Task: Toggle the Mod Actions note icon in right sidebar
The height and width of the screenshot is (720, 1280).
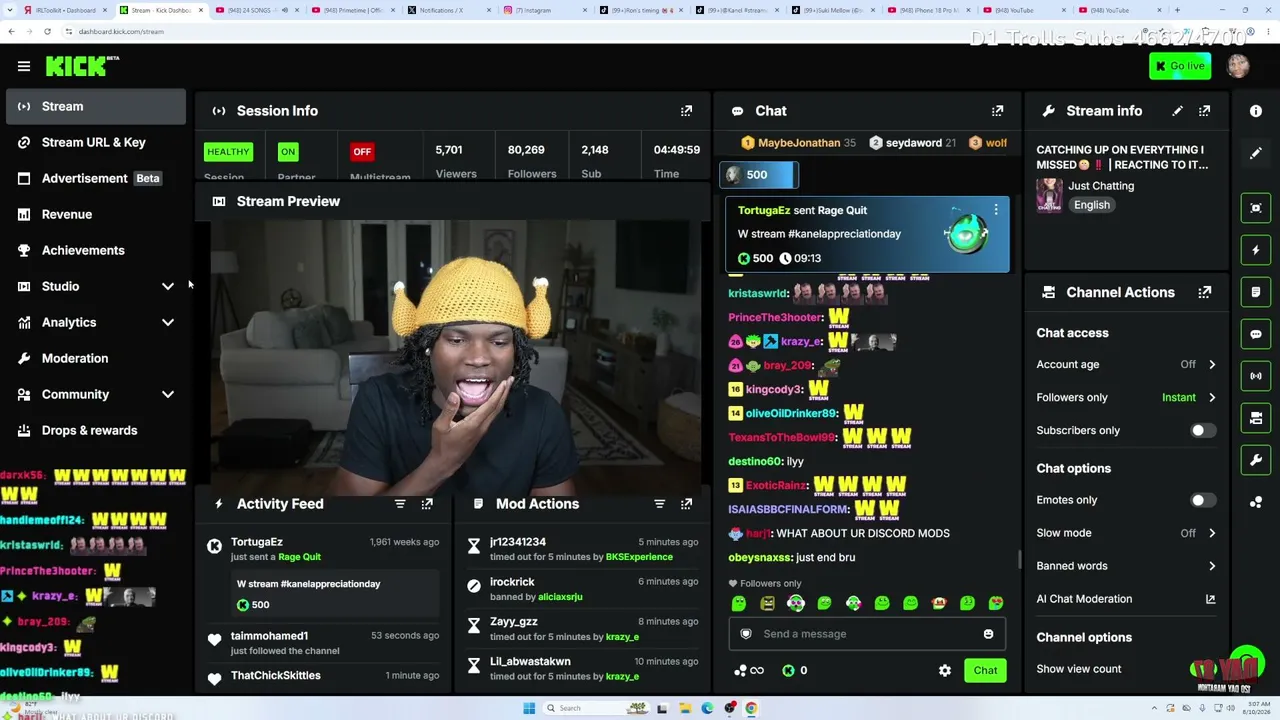Action: [x=1256, y=292]
